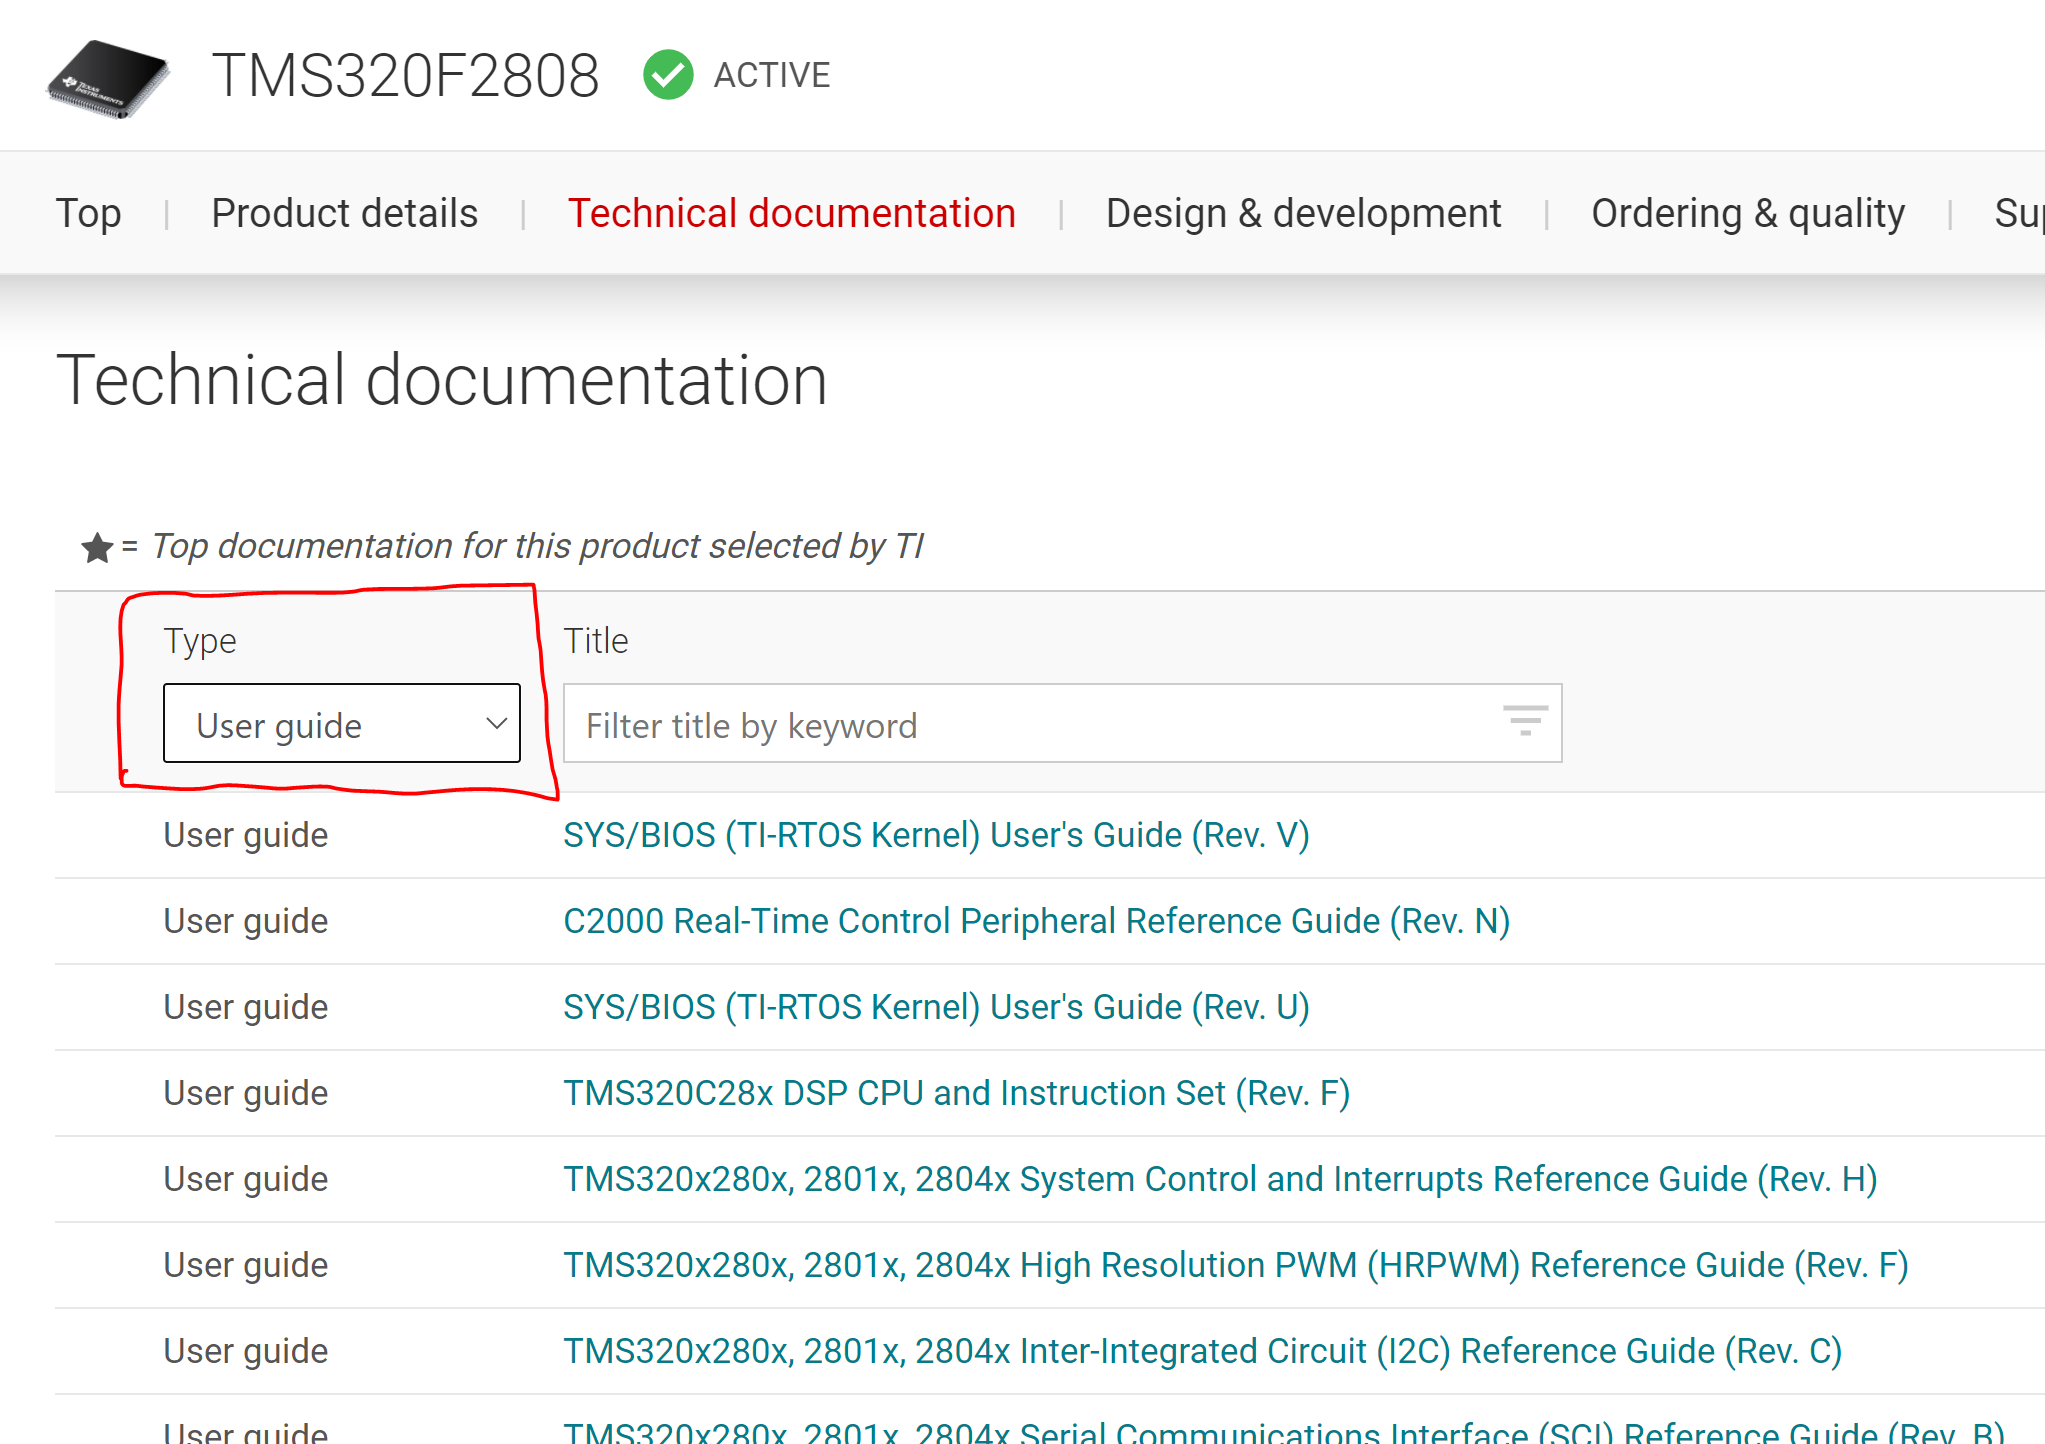Click the green ACTIVE status checkmark icon
The image size is (2045, 1444).
pyautogui.click(x=668, y=75)
